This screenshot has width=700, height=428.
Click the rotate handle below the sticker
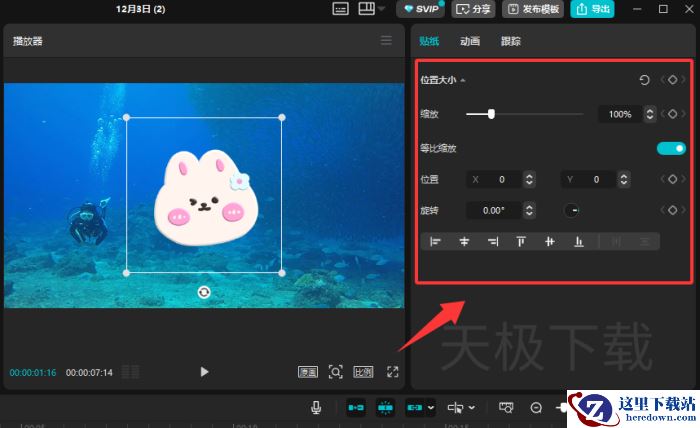tap(204, 292)
